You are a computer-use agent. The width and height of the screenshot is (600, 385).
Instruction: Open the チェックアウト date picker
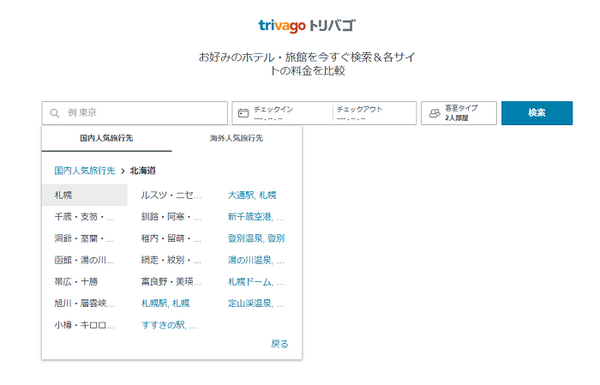(375, 113)
